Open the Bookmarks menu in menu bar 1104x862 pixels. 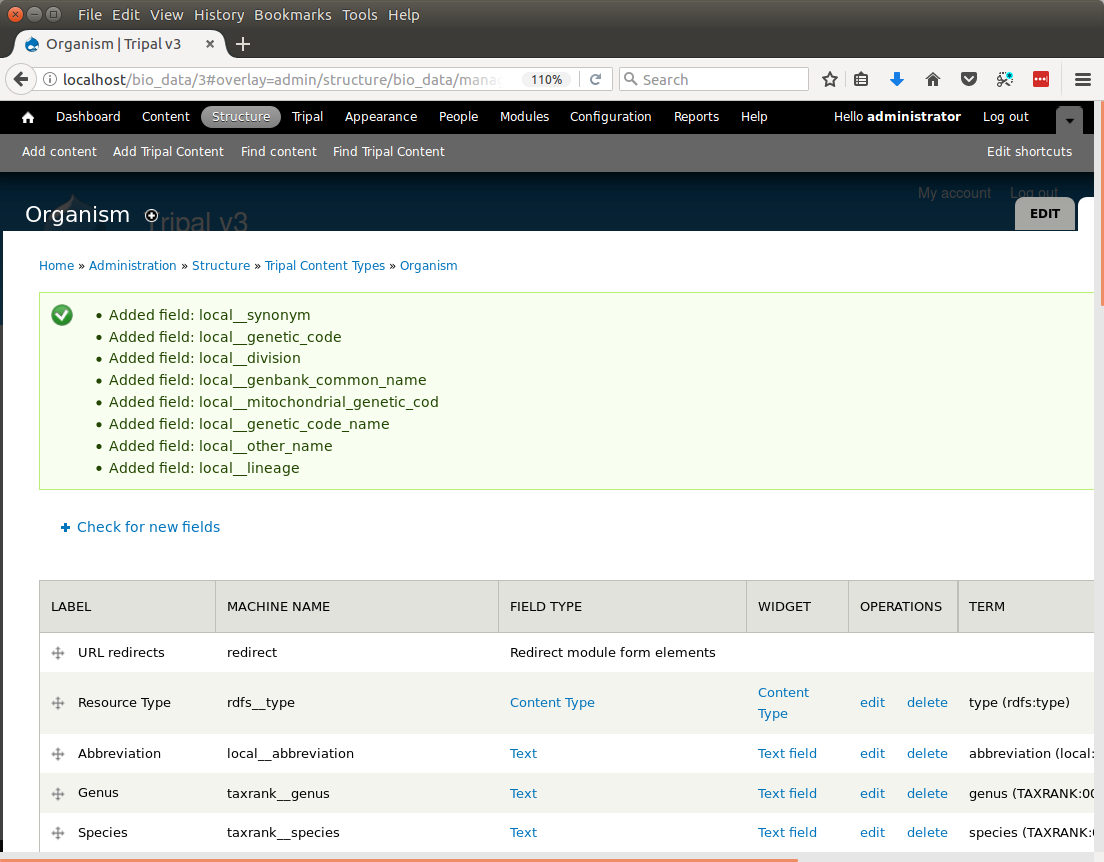pyautogui.click(x=293, y=15)
